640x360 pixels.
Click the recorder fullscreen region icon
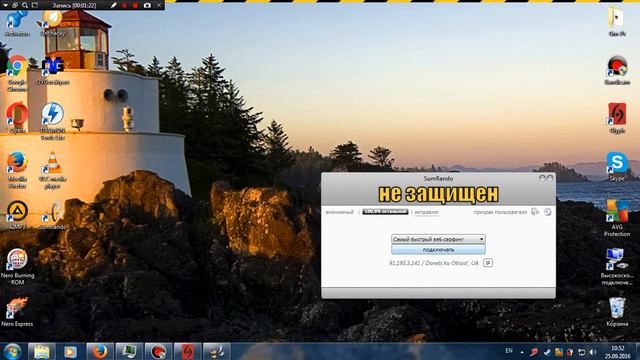point(35,5)
